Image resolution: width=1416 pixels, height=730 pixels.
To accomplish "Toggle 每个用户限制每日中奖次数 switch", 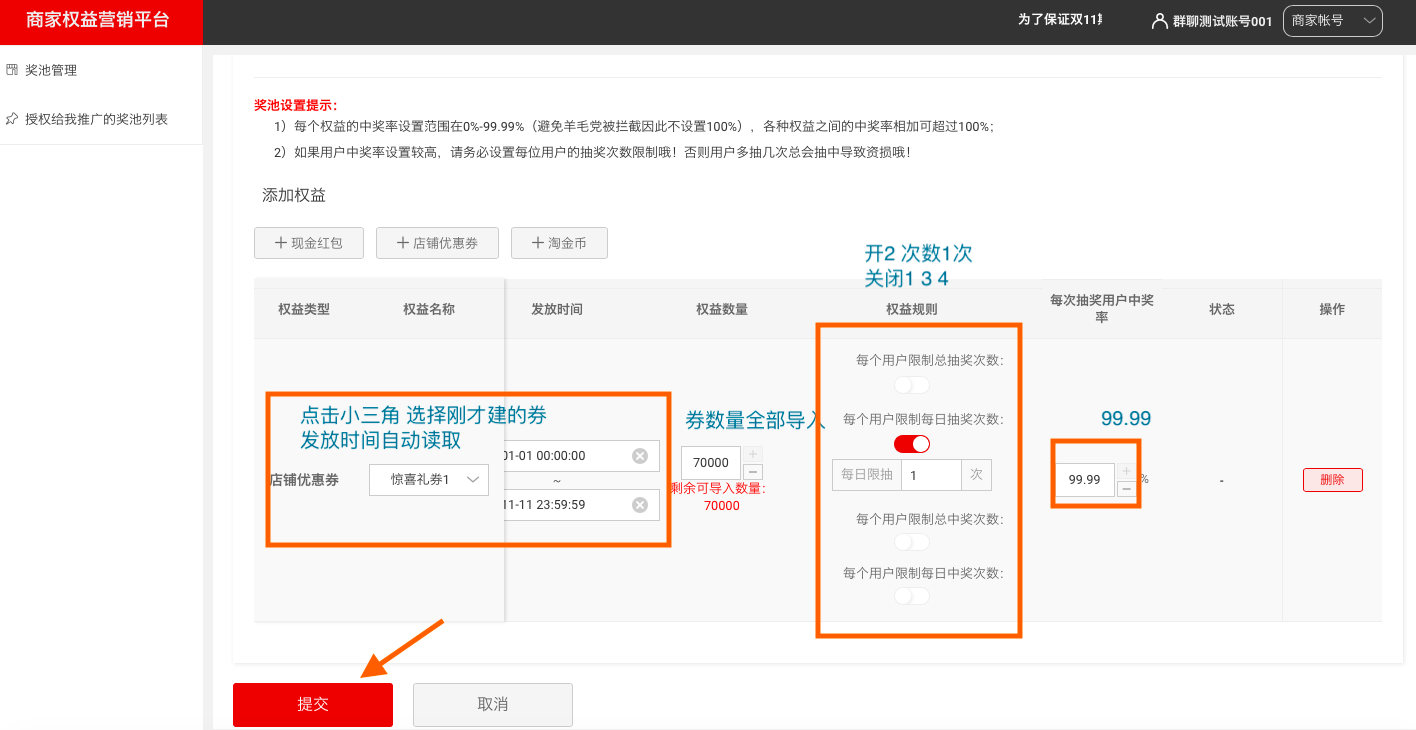I will 912,596.
